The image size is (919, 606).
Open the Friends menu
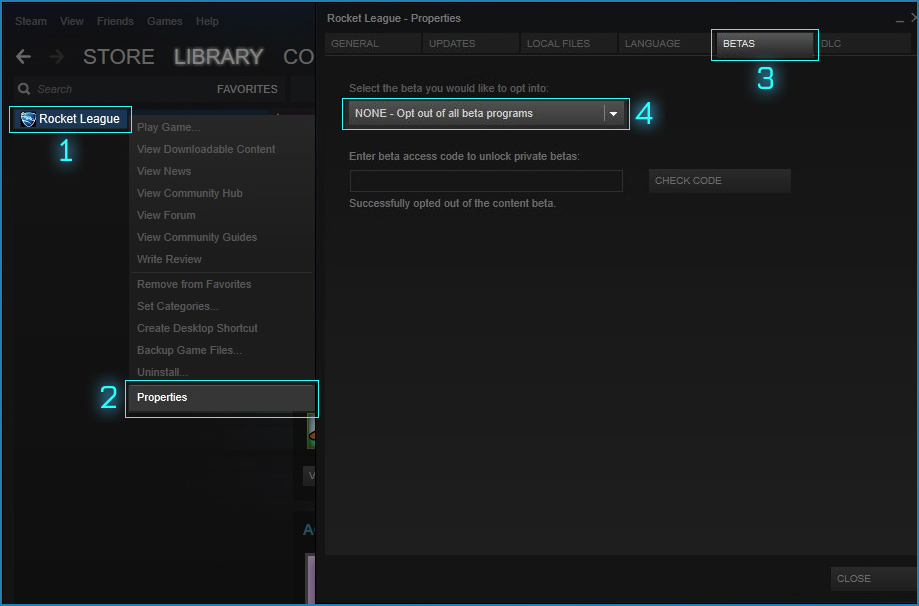(115, 21)
